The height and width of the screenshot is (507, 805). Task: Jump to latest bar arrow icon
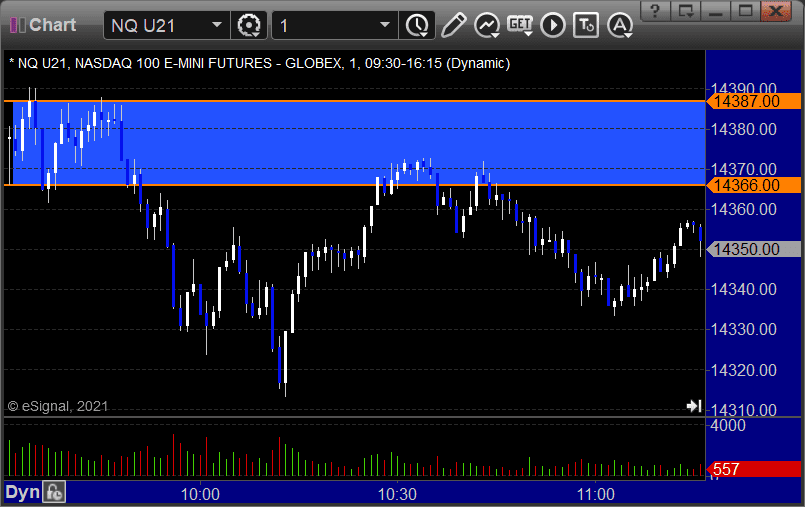[694, 406]
